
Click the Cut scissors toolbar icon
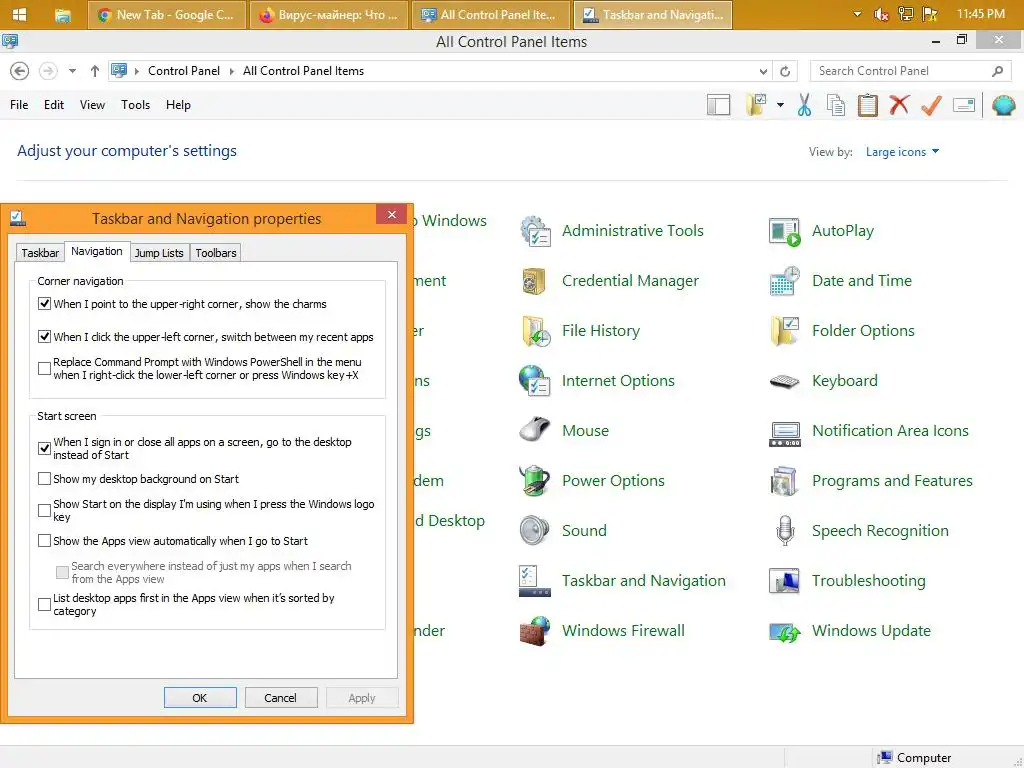[x=804, y=104]
